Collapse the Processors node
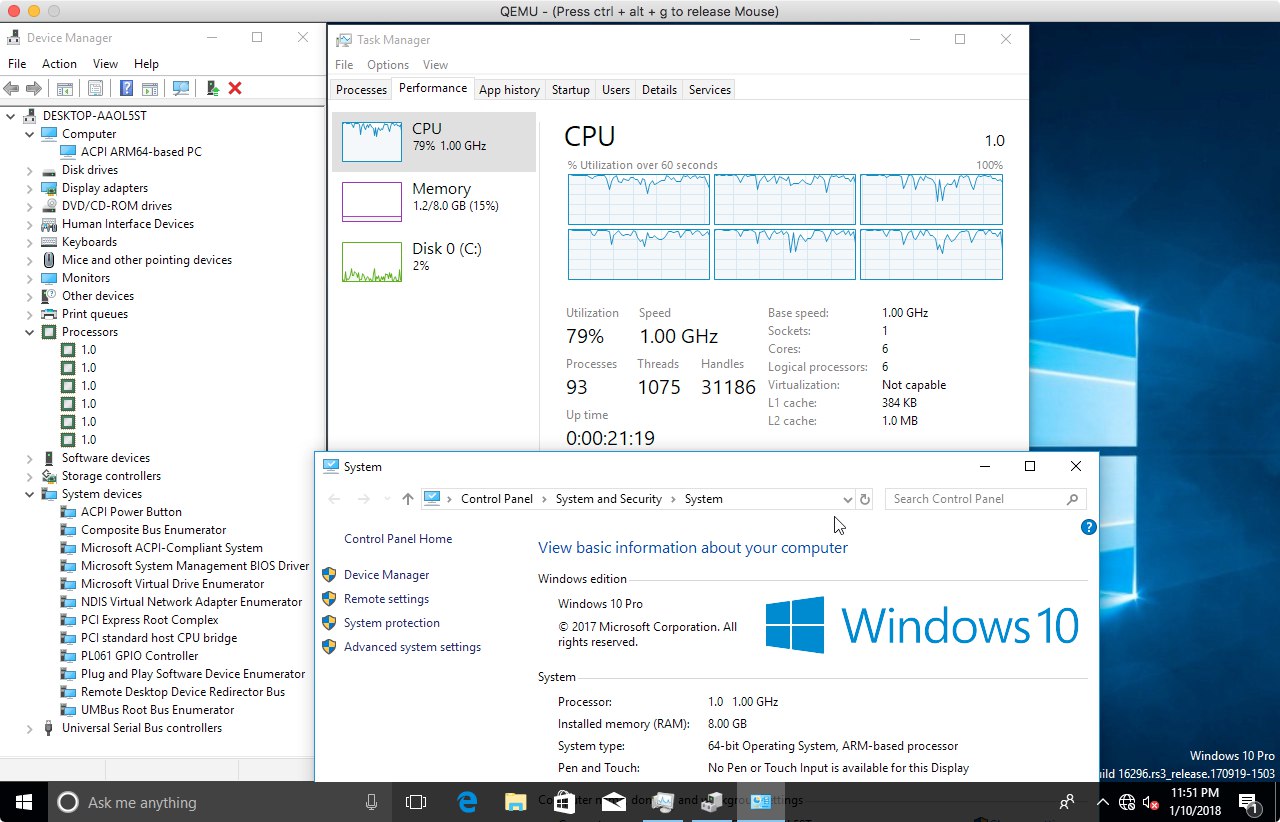Screen dimensions: 1280x822 tap(29, 332)
